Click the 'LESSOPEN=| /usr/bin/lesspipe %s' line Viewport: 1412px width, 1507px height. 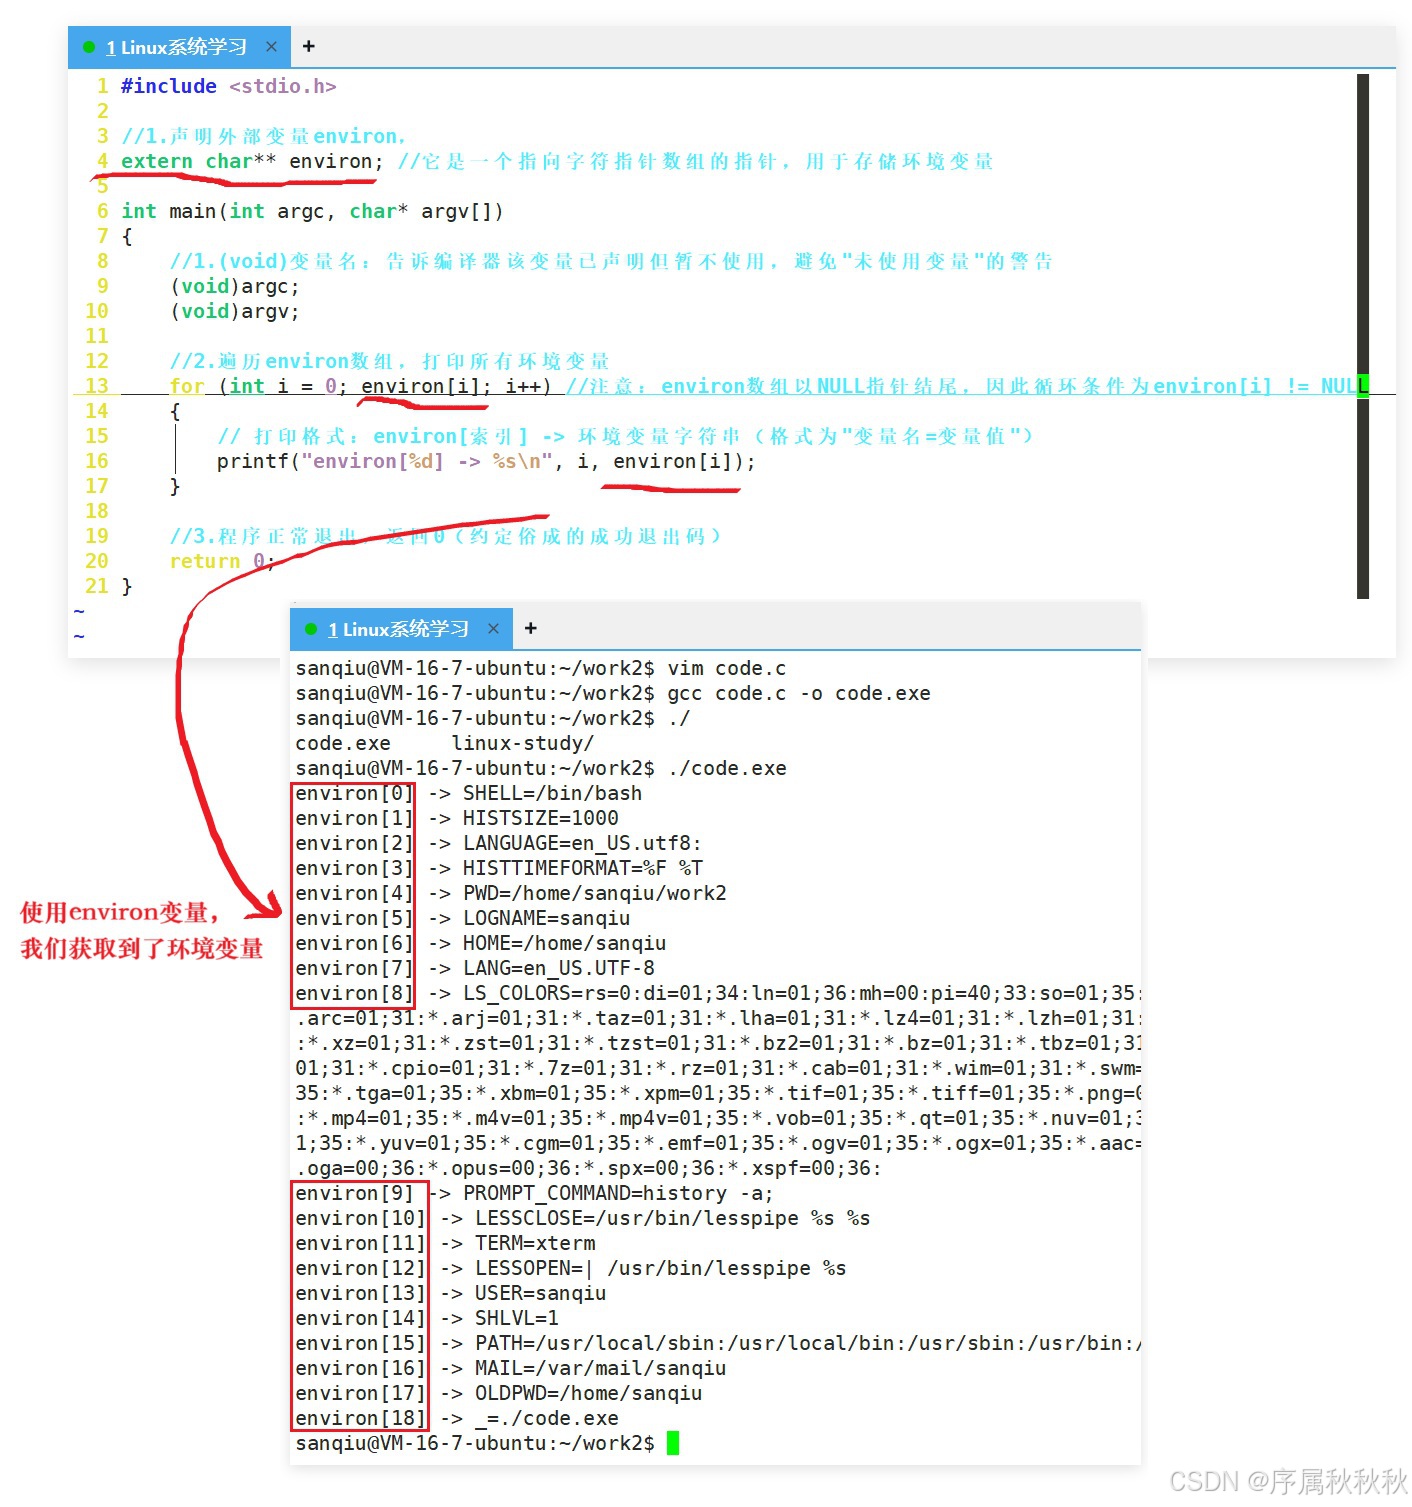point(571,1268)
